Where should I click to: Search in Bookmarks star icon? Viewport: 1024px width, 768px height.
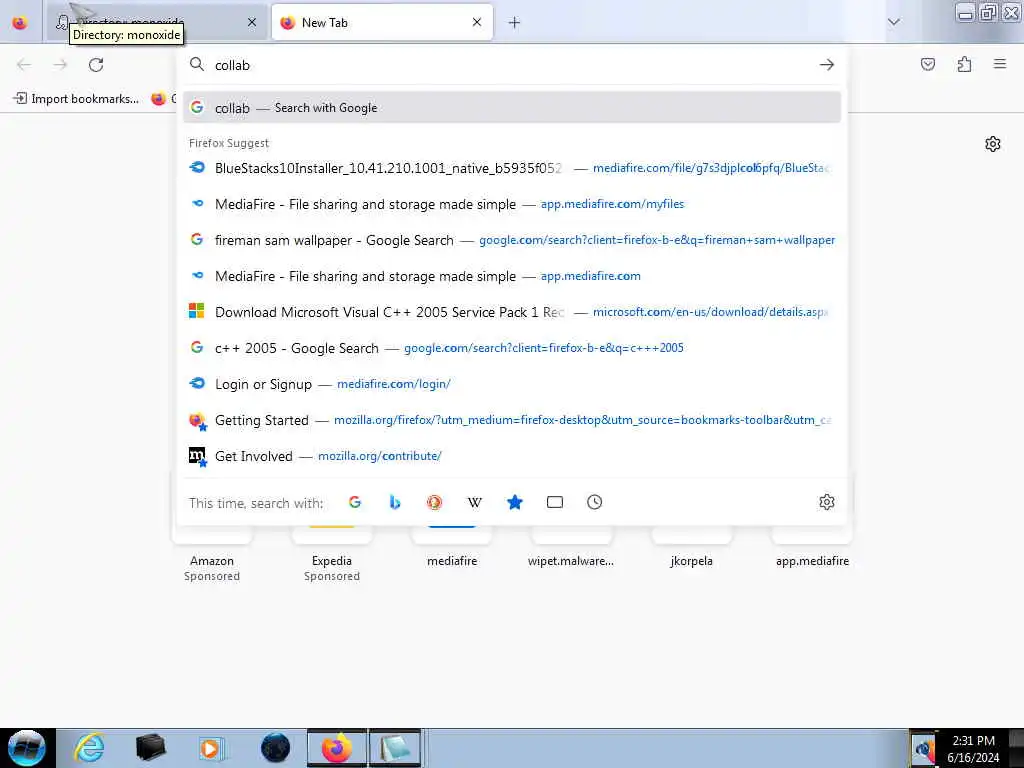coord(515,502)
